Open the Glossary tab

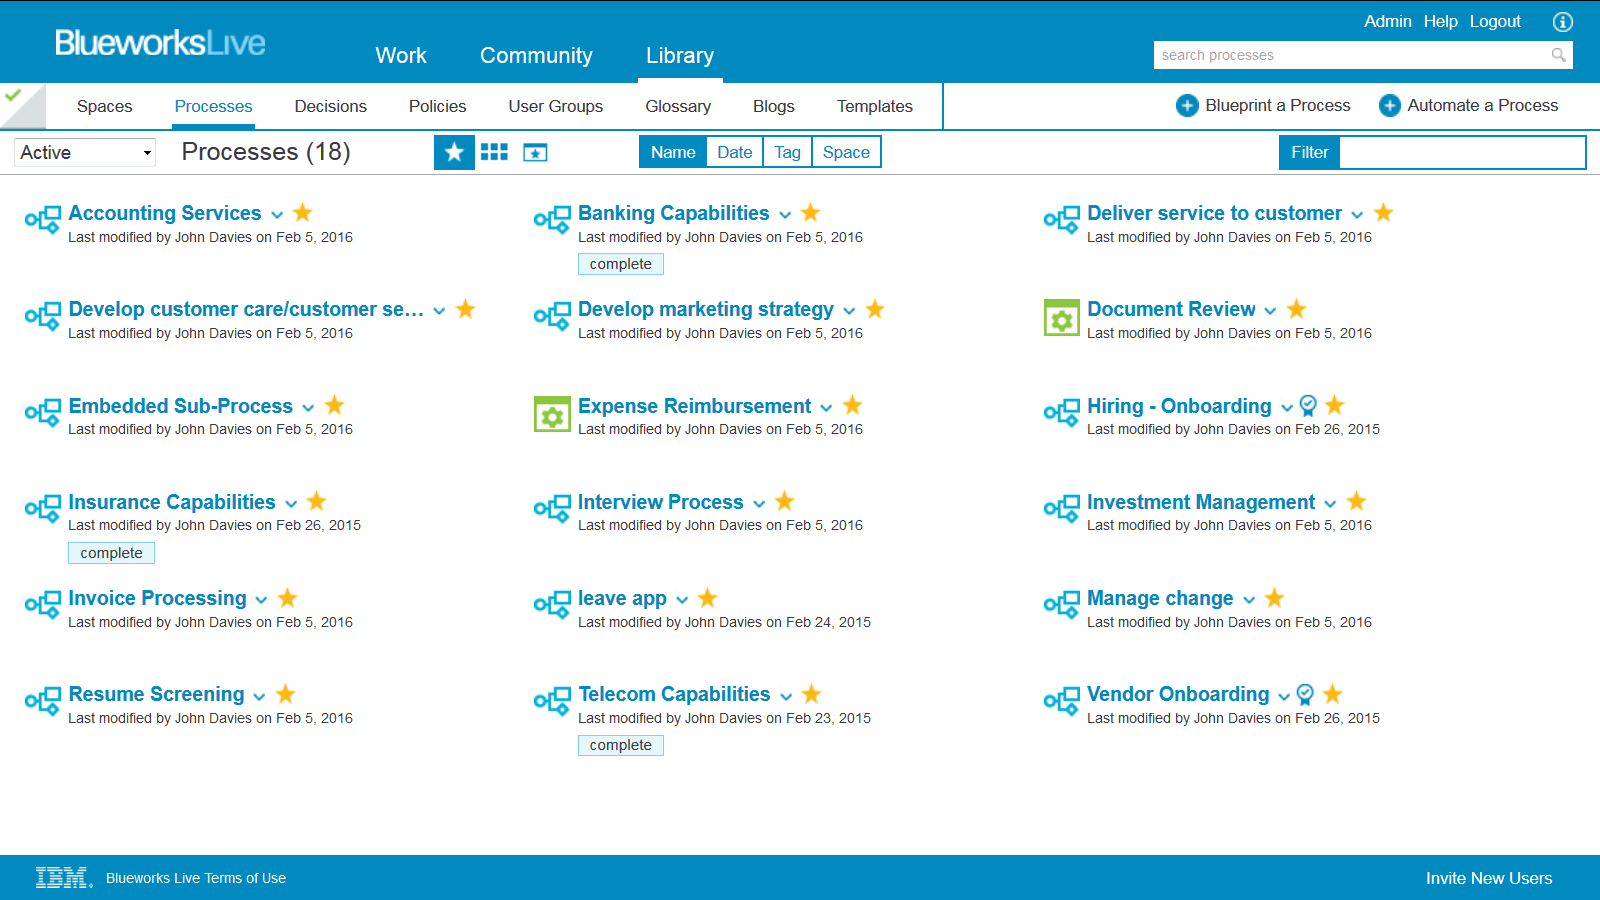[x=678, y=106]
